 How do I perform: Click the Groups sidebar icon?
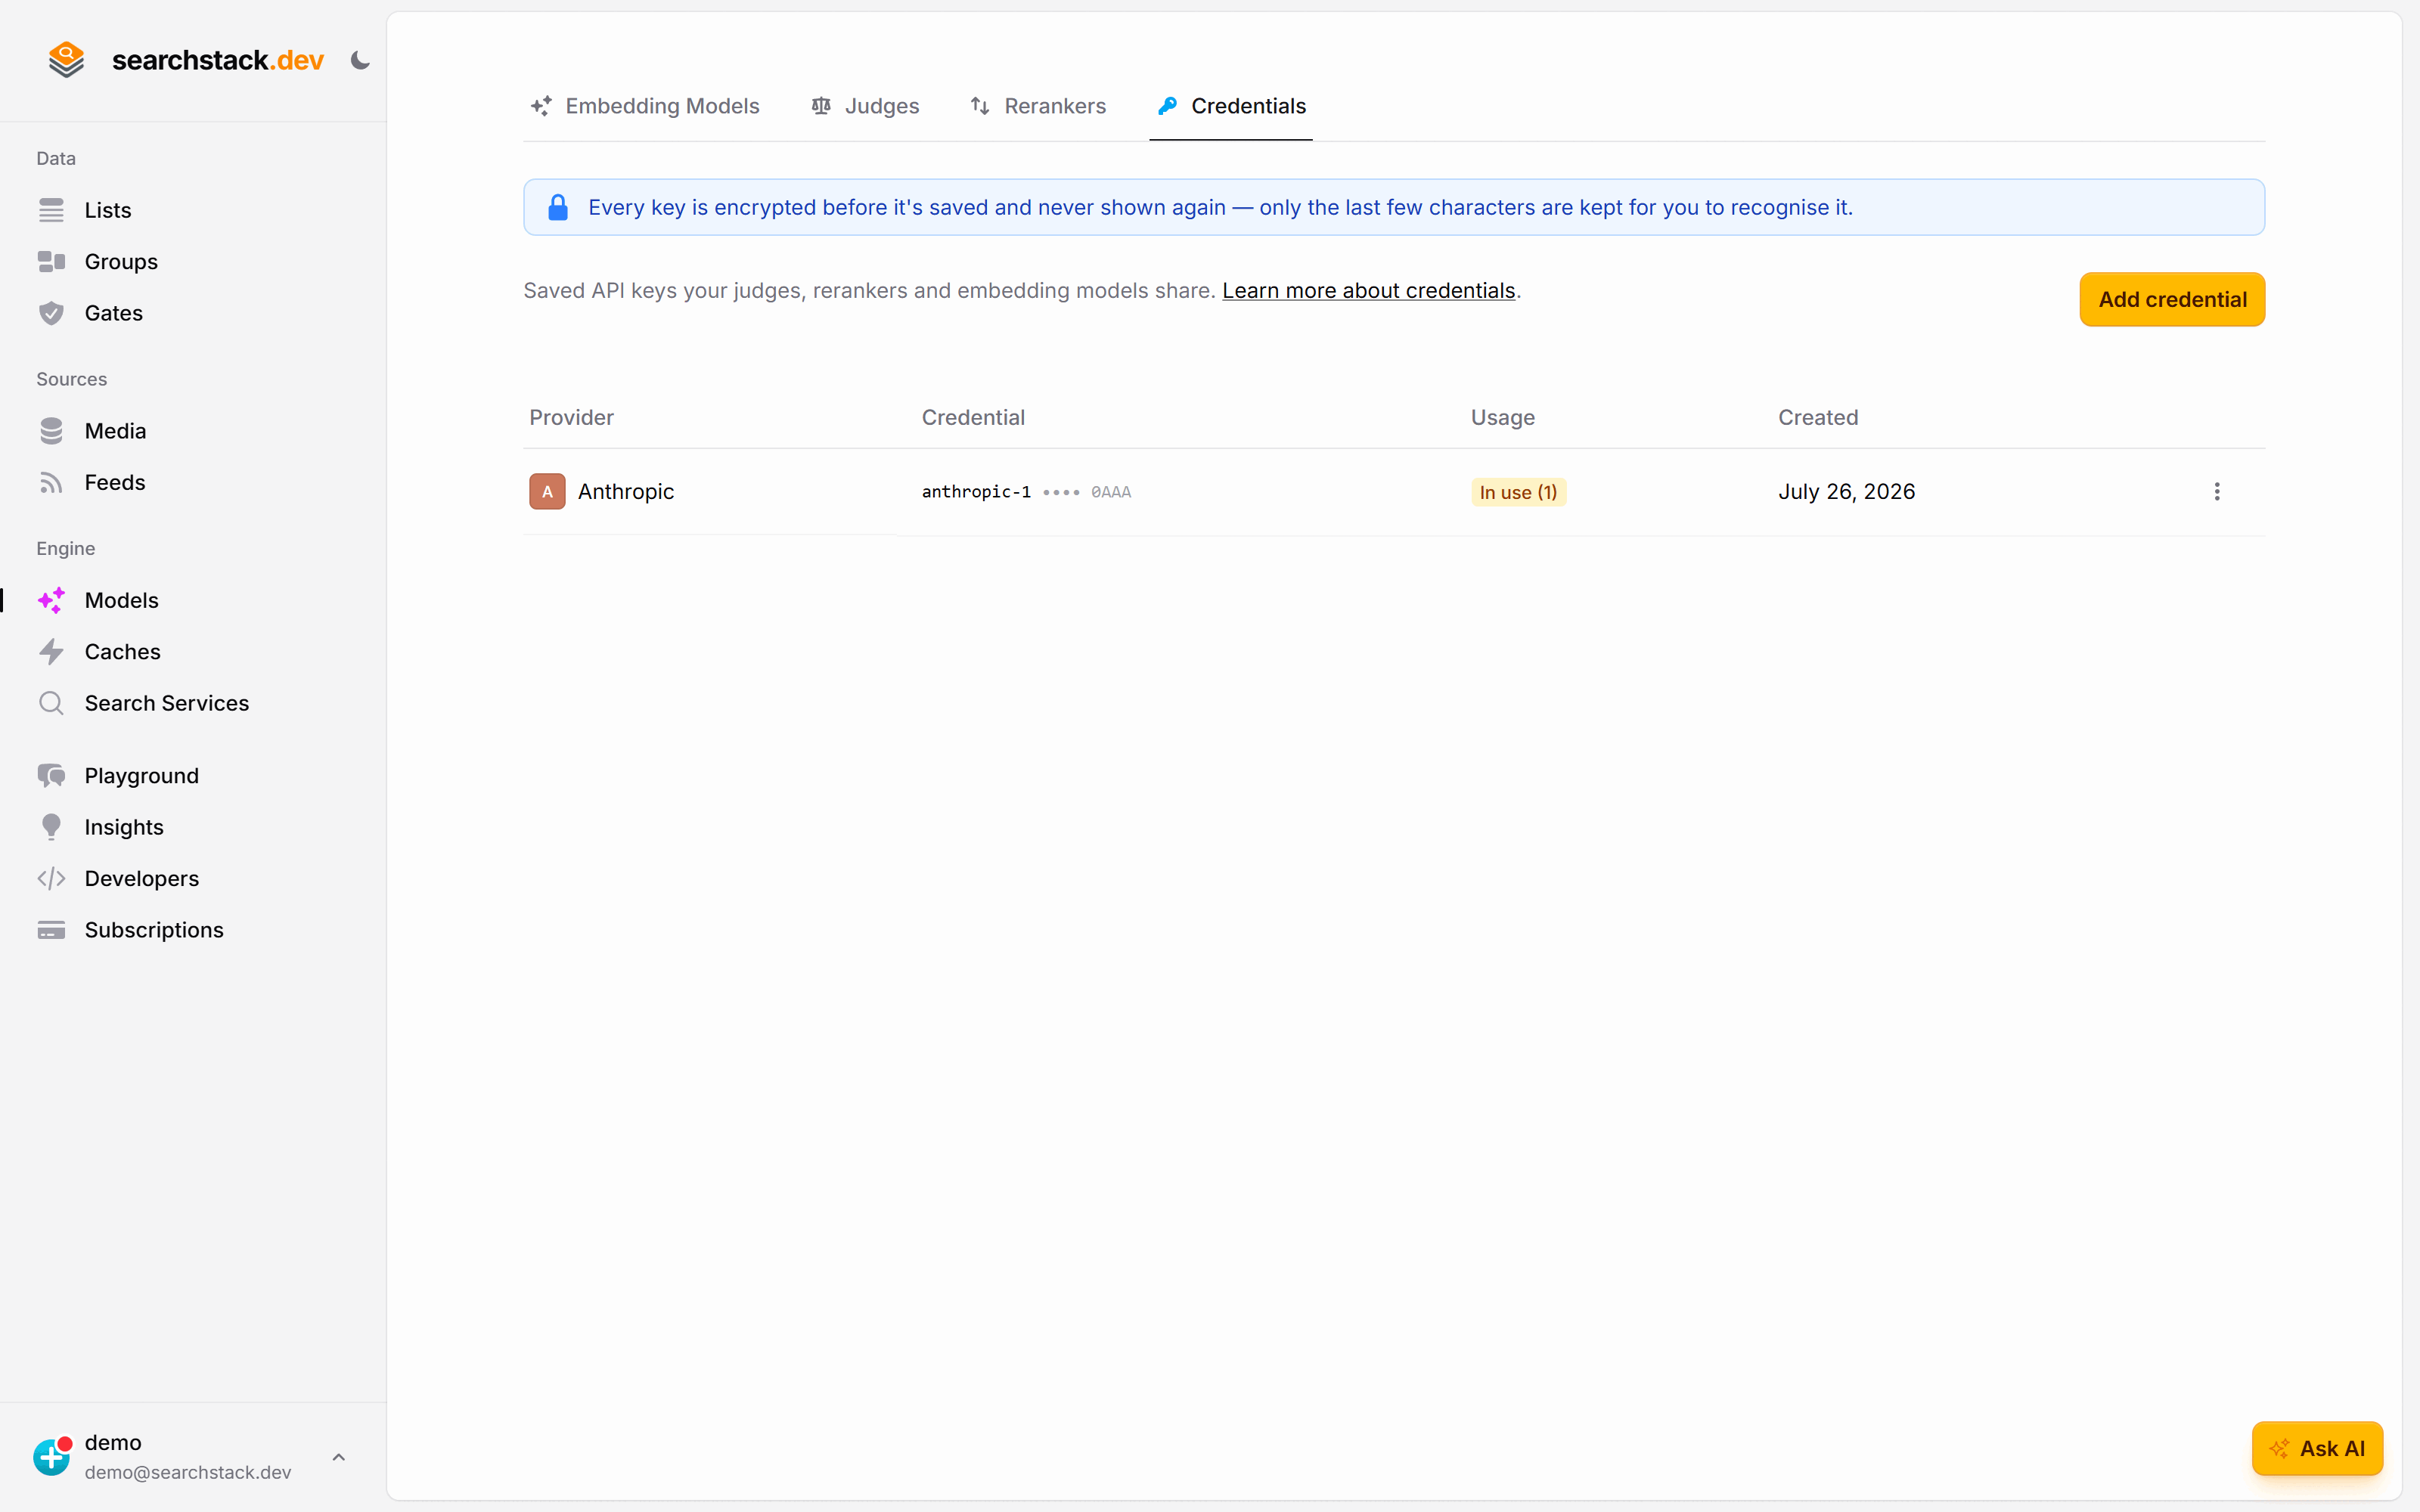[x=51, y=261]
